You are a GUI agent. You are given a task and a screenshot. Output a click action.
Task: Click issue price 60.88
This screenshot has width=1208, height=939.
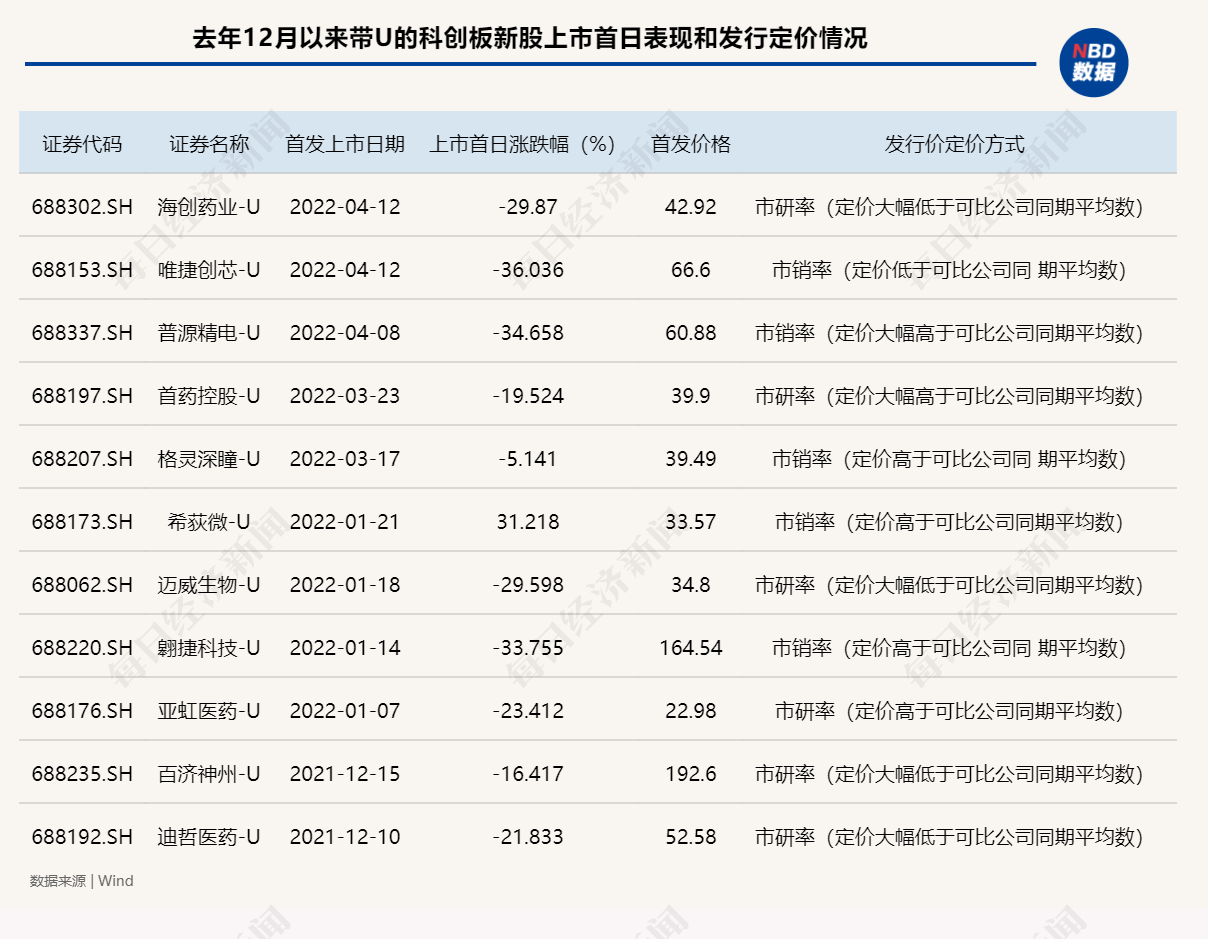[x=691, y=333]
